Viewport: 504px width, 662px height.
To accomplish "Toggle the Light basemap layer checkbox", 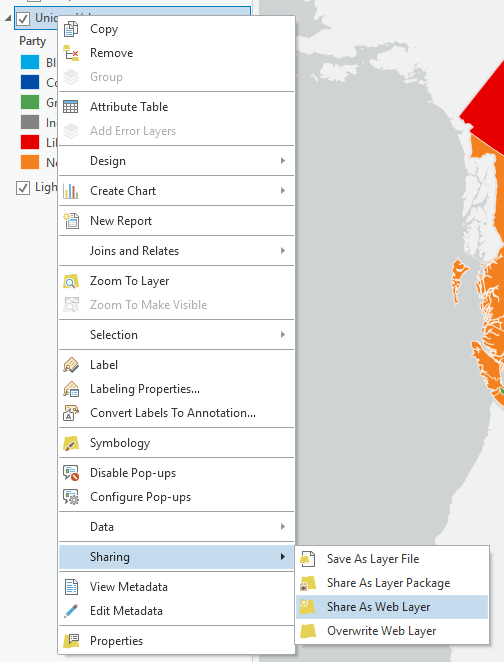I will 23,188.
